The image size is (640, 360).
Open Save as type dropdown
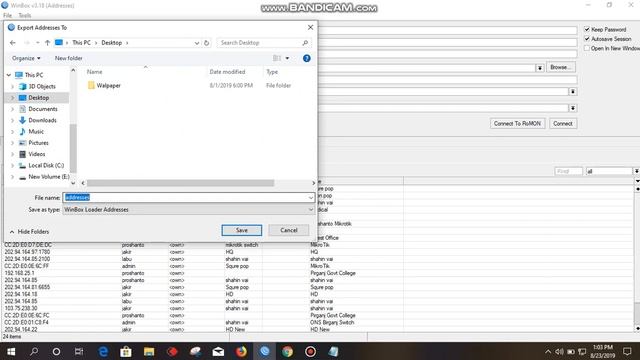[311, 210]
